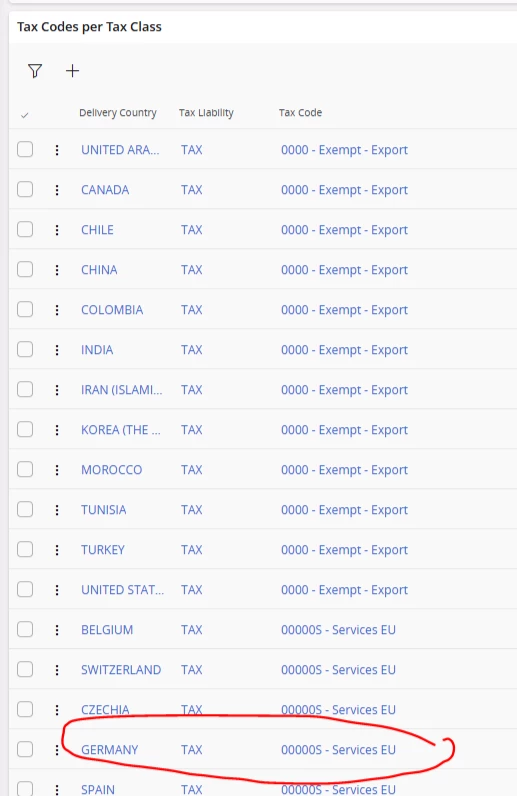Sort by Delivery Country column header
This screenshot has width=517, height=796.
[118, 113]
